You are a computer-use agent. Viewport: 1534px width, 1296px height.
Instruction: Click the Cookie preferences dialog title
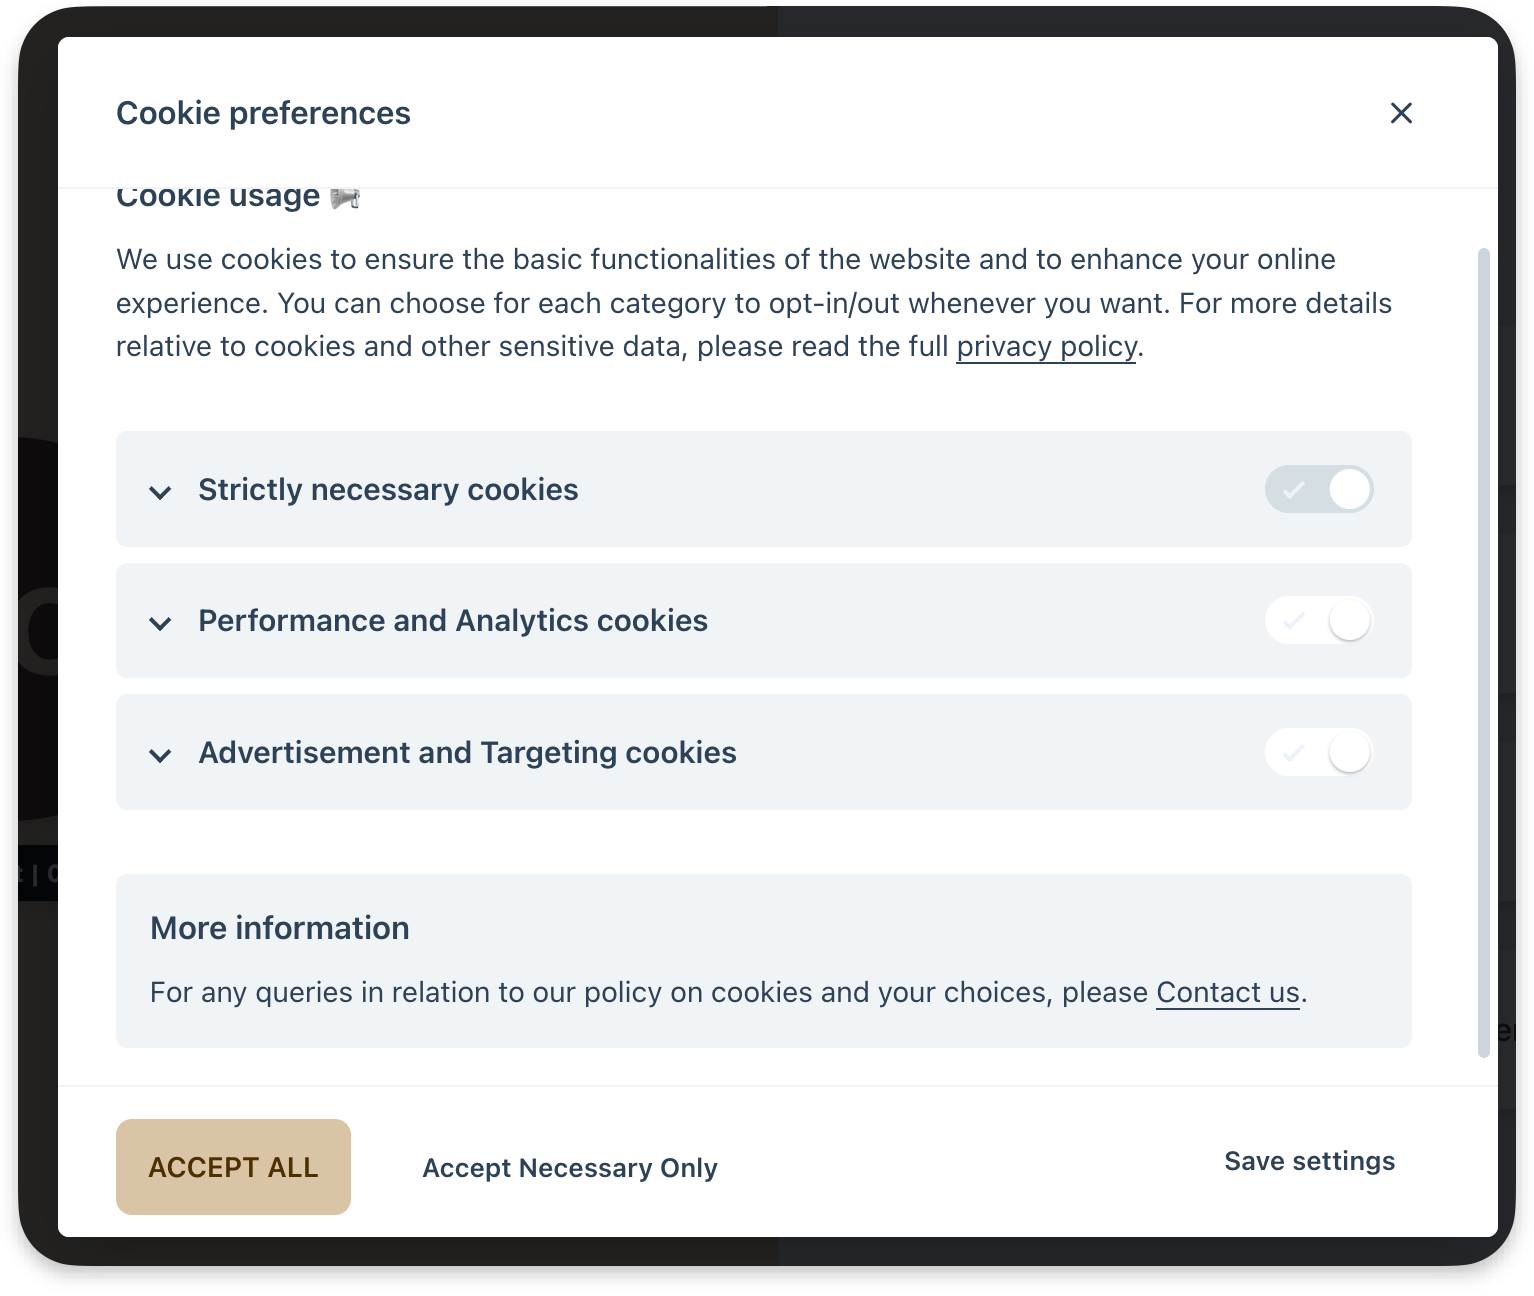coord(263,114)
